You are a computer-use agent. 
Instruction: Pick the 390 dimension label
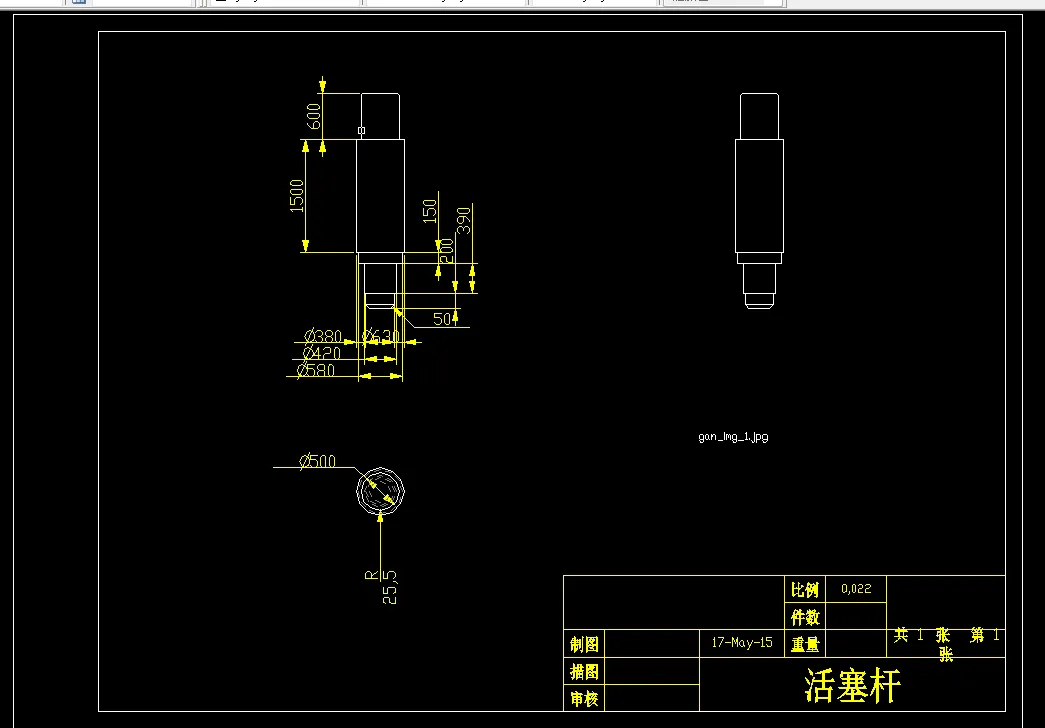coord(464,221)
